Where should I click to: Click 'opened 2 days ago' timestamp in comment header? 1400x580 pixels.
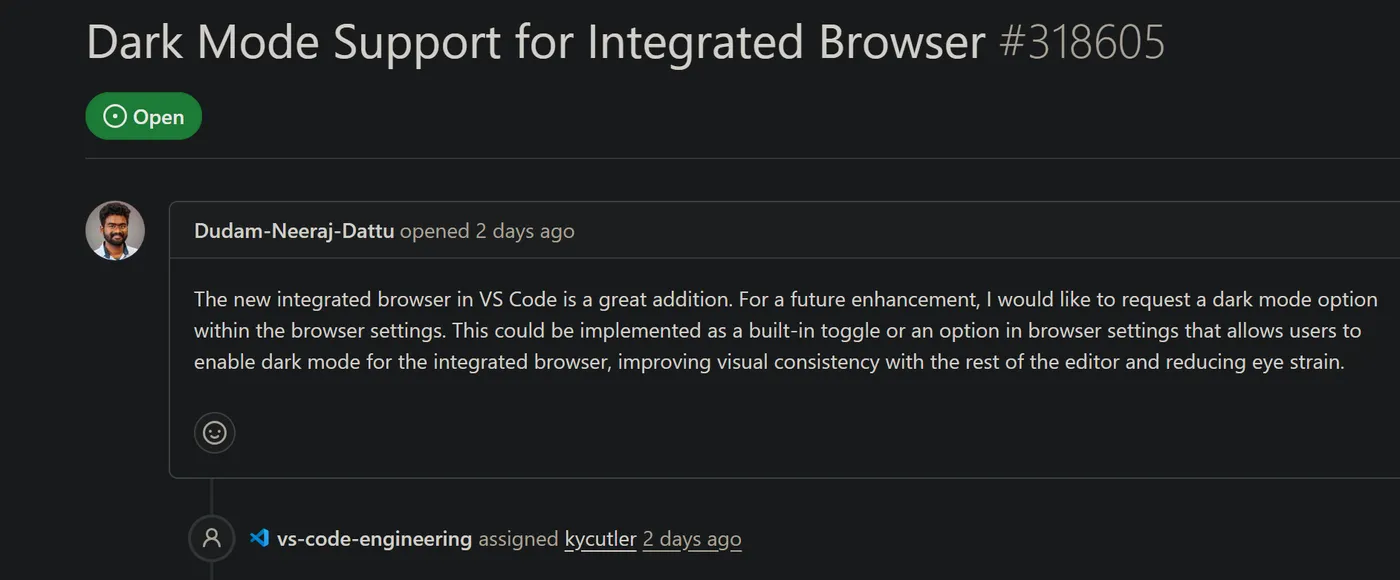[x=487, y=231]
